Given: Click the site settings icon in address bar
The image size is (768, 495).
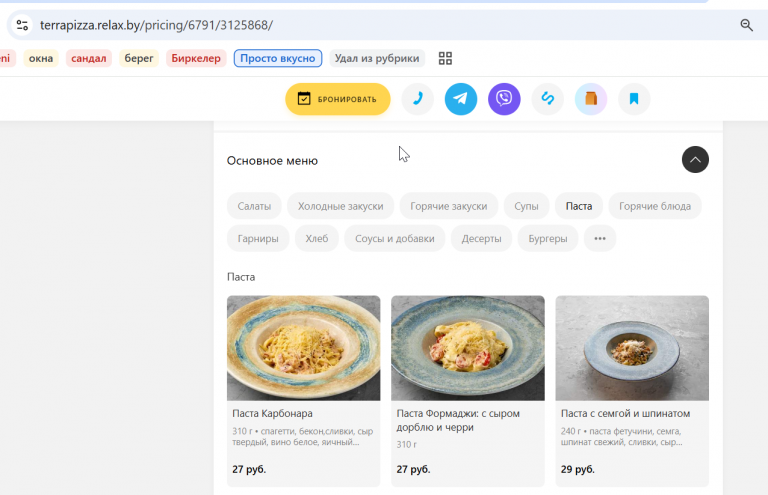Looking at the screenshot, I should pos(22,25).
